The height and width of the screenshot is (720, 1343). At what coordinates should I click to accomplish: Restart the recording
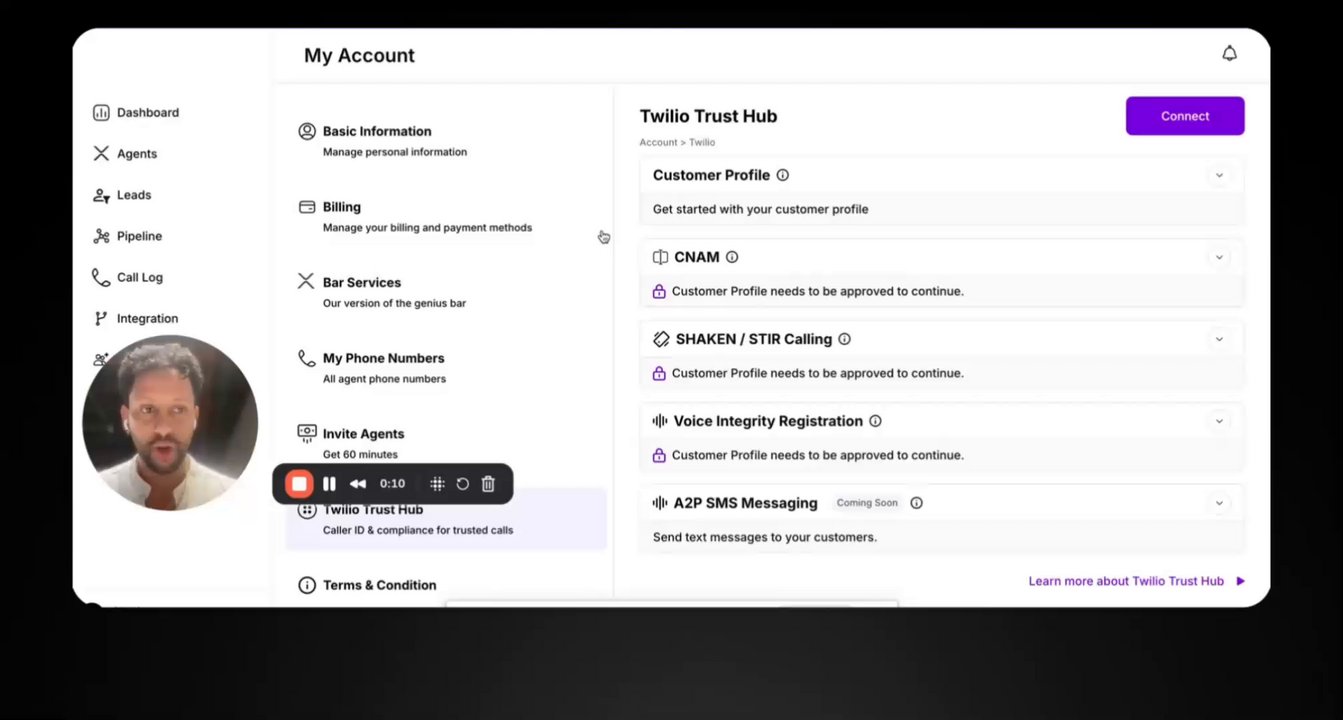click(x=463, y=484)
